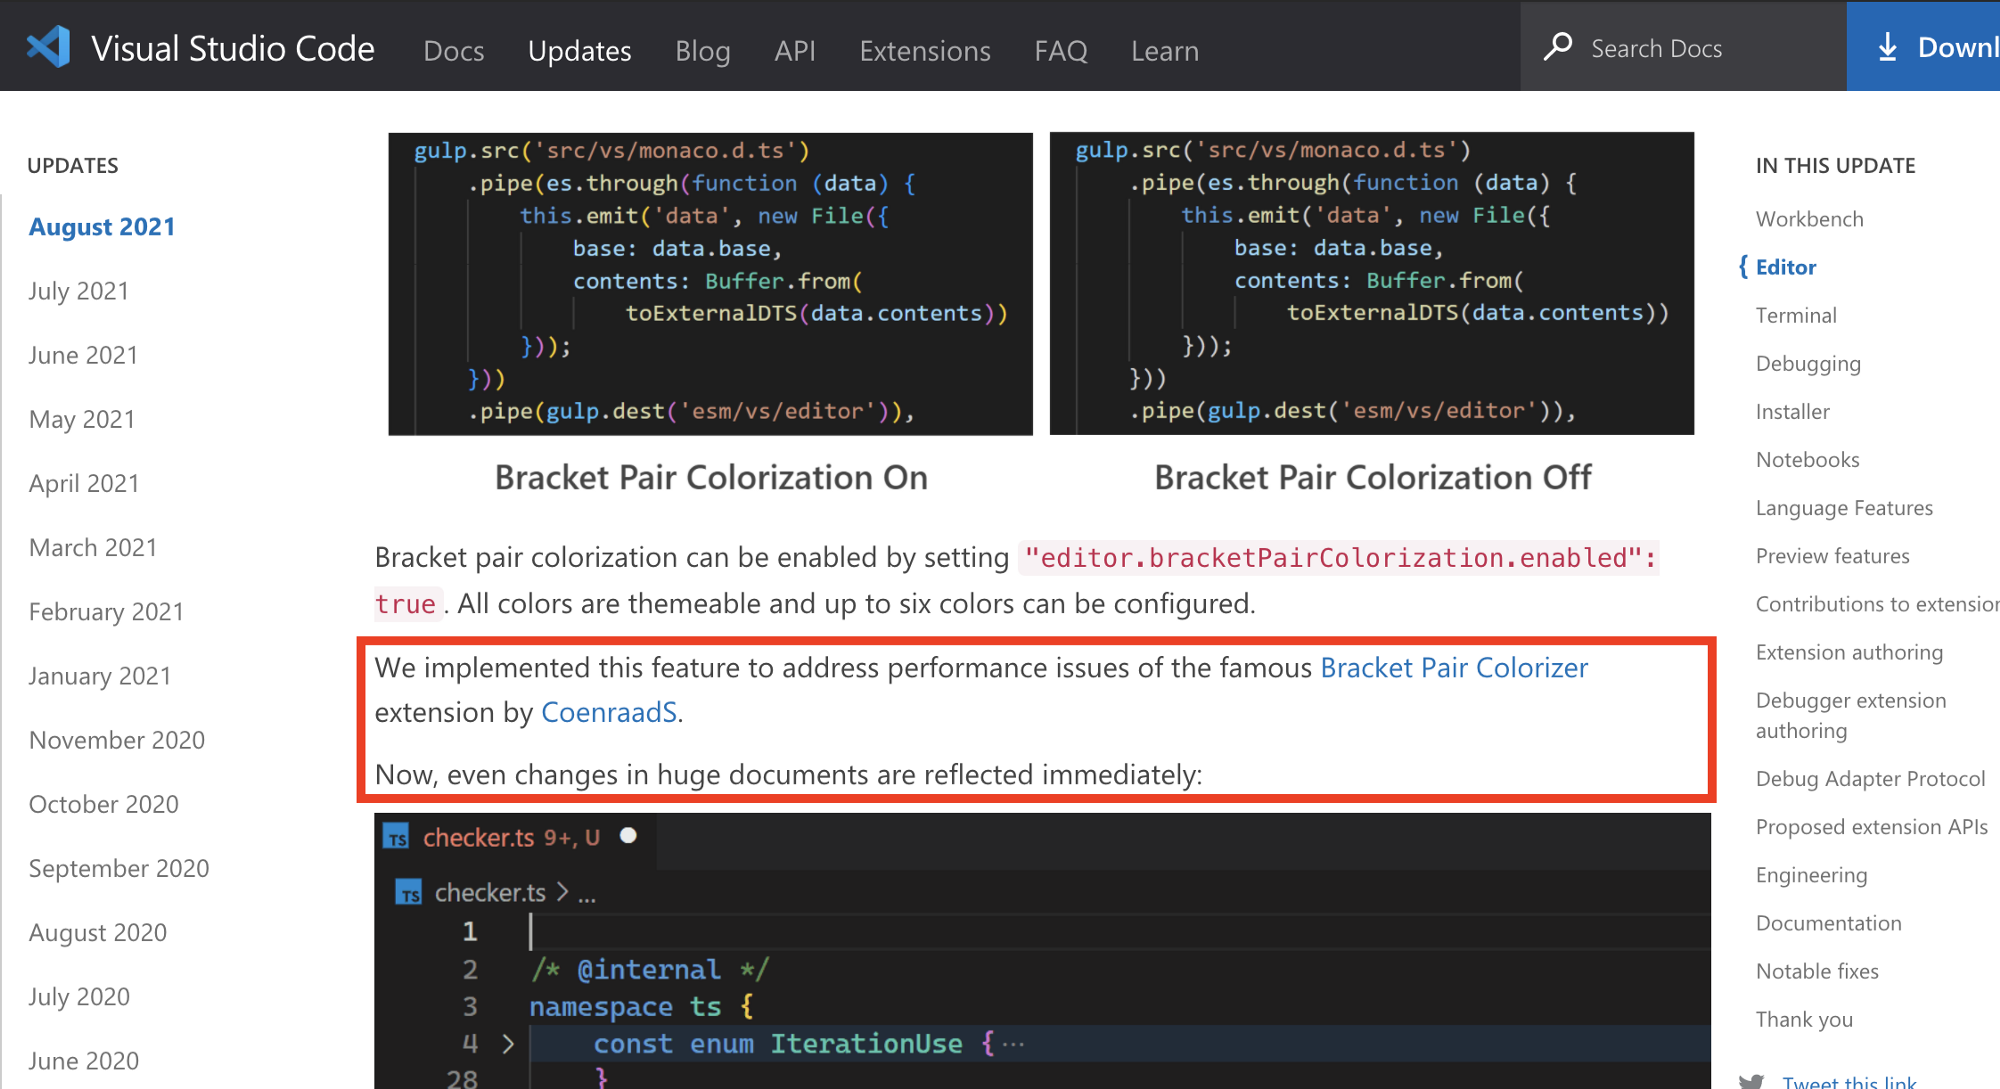Jump to Engineering section
This screenshot has width=2000, height=1089.
pos(1811,875)
